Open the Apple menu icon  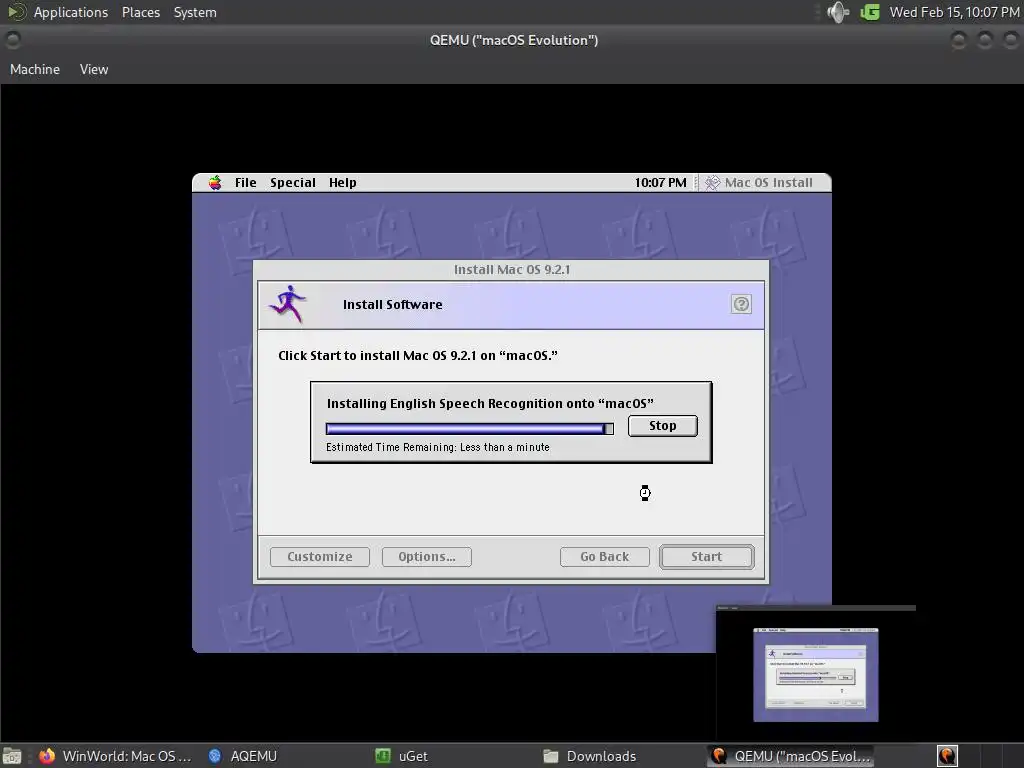[x=215, y=183]
